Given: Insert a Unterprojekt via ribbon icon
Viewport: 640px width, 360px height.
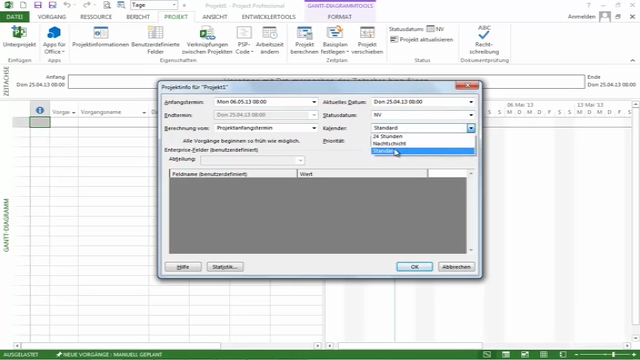Looking at the screenshot, I should pyautogui.click(x=19, y=37).
